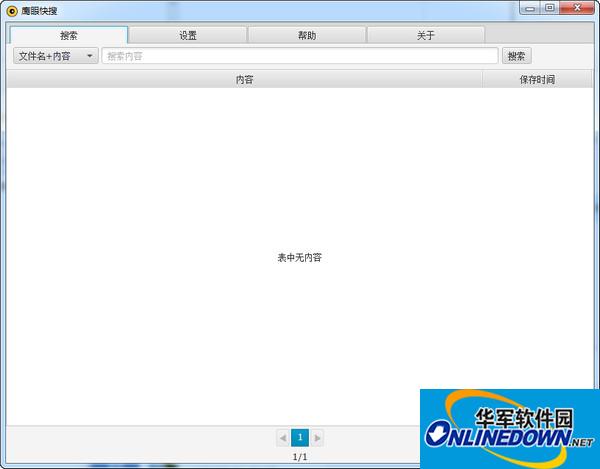Minimize the 鹰眼快搜 window
The width and height of the screenshot is (600, 469).
pos(531,8)
